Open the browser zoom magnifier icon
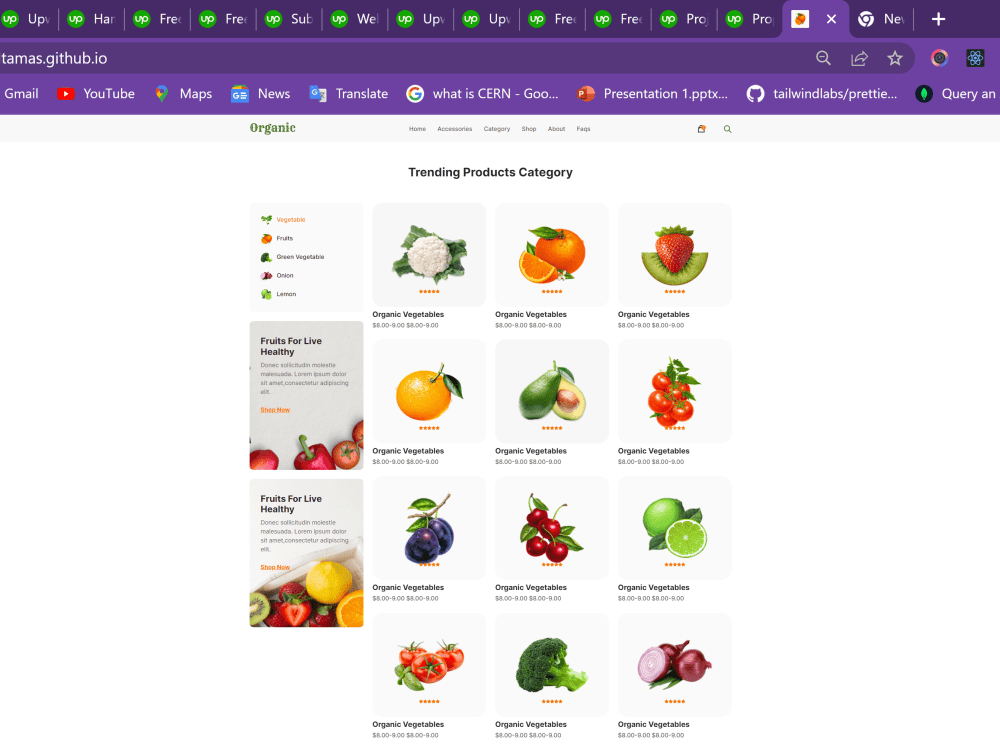Screen dimensions: 1000x750 [823, 59]
